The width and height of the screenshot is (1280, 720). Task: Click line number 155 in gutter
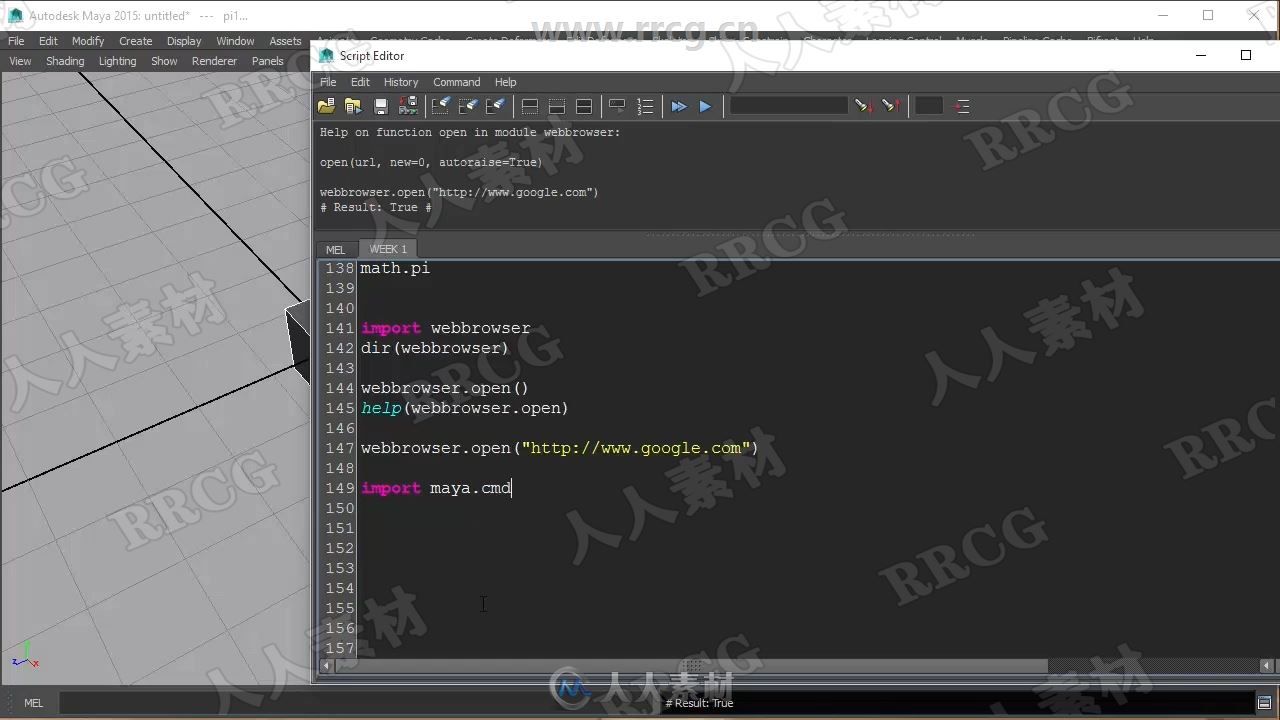point(340,608)
